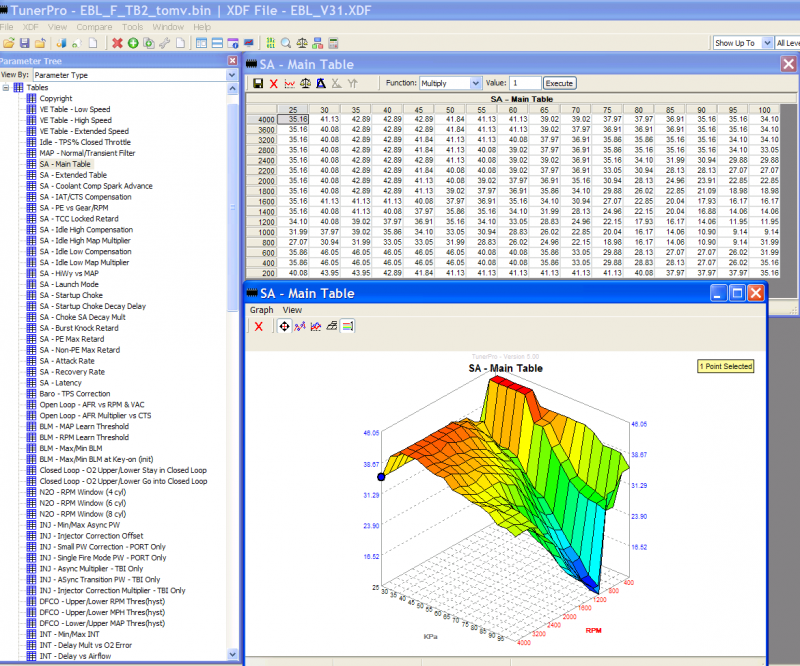Select N2O - RPM Window (6 cyl)

[83, 503]
